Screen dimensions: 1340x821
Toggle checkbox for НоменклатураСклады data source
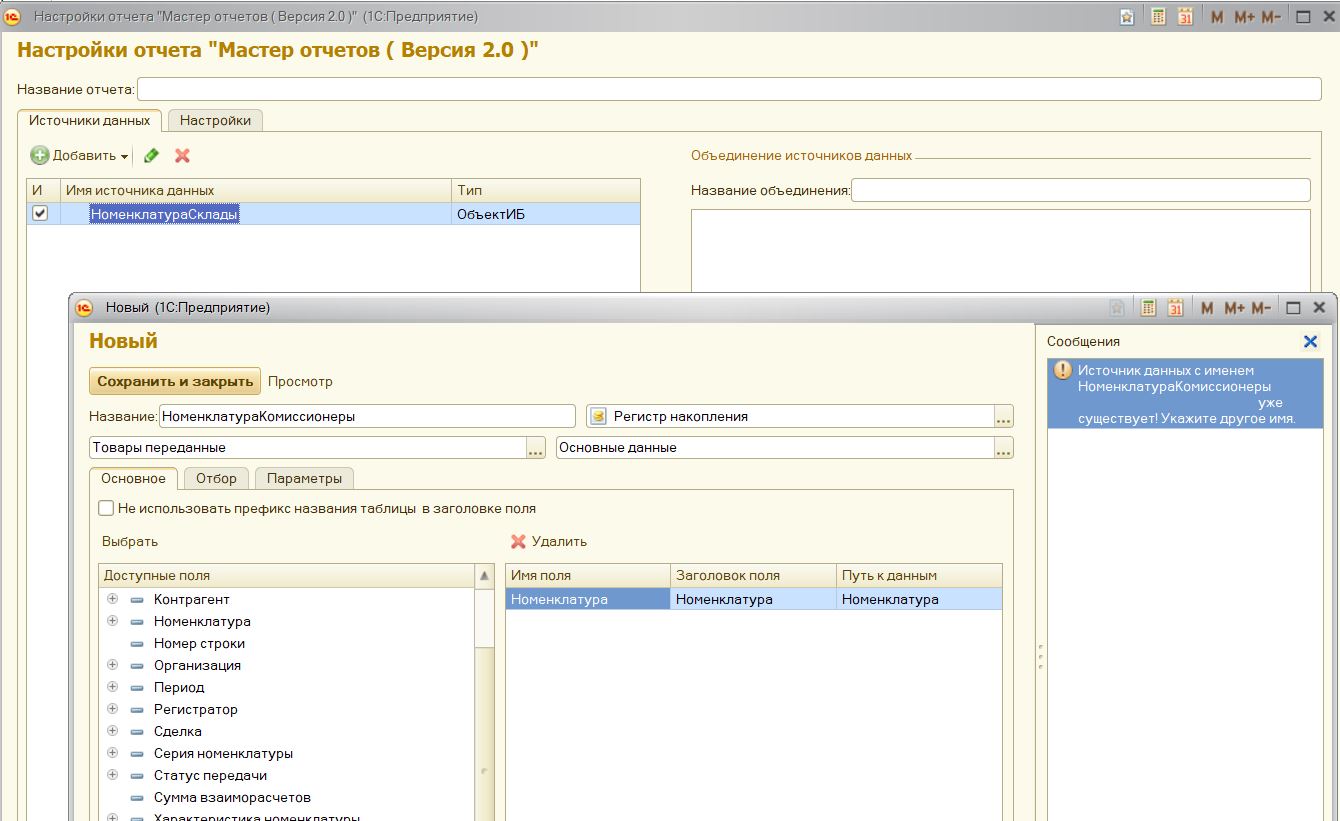tap(40, 213)
